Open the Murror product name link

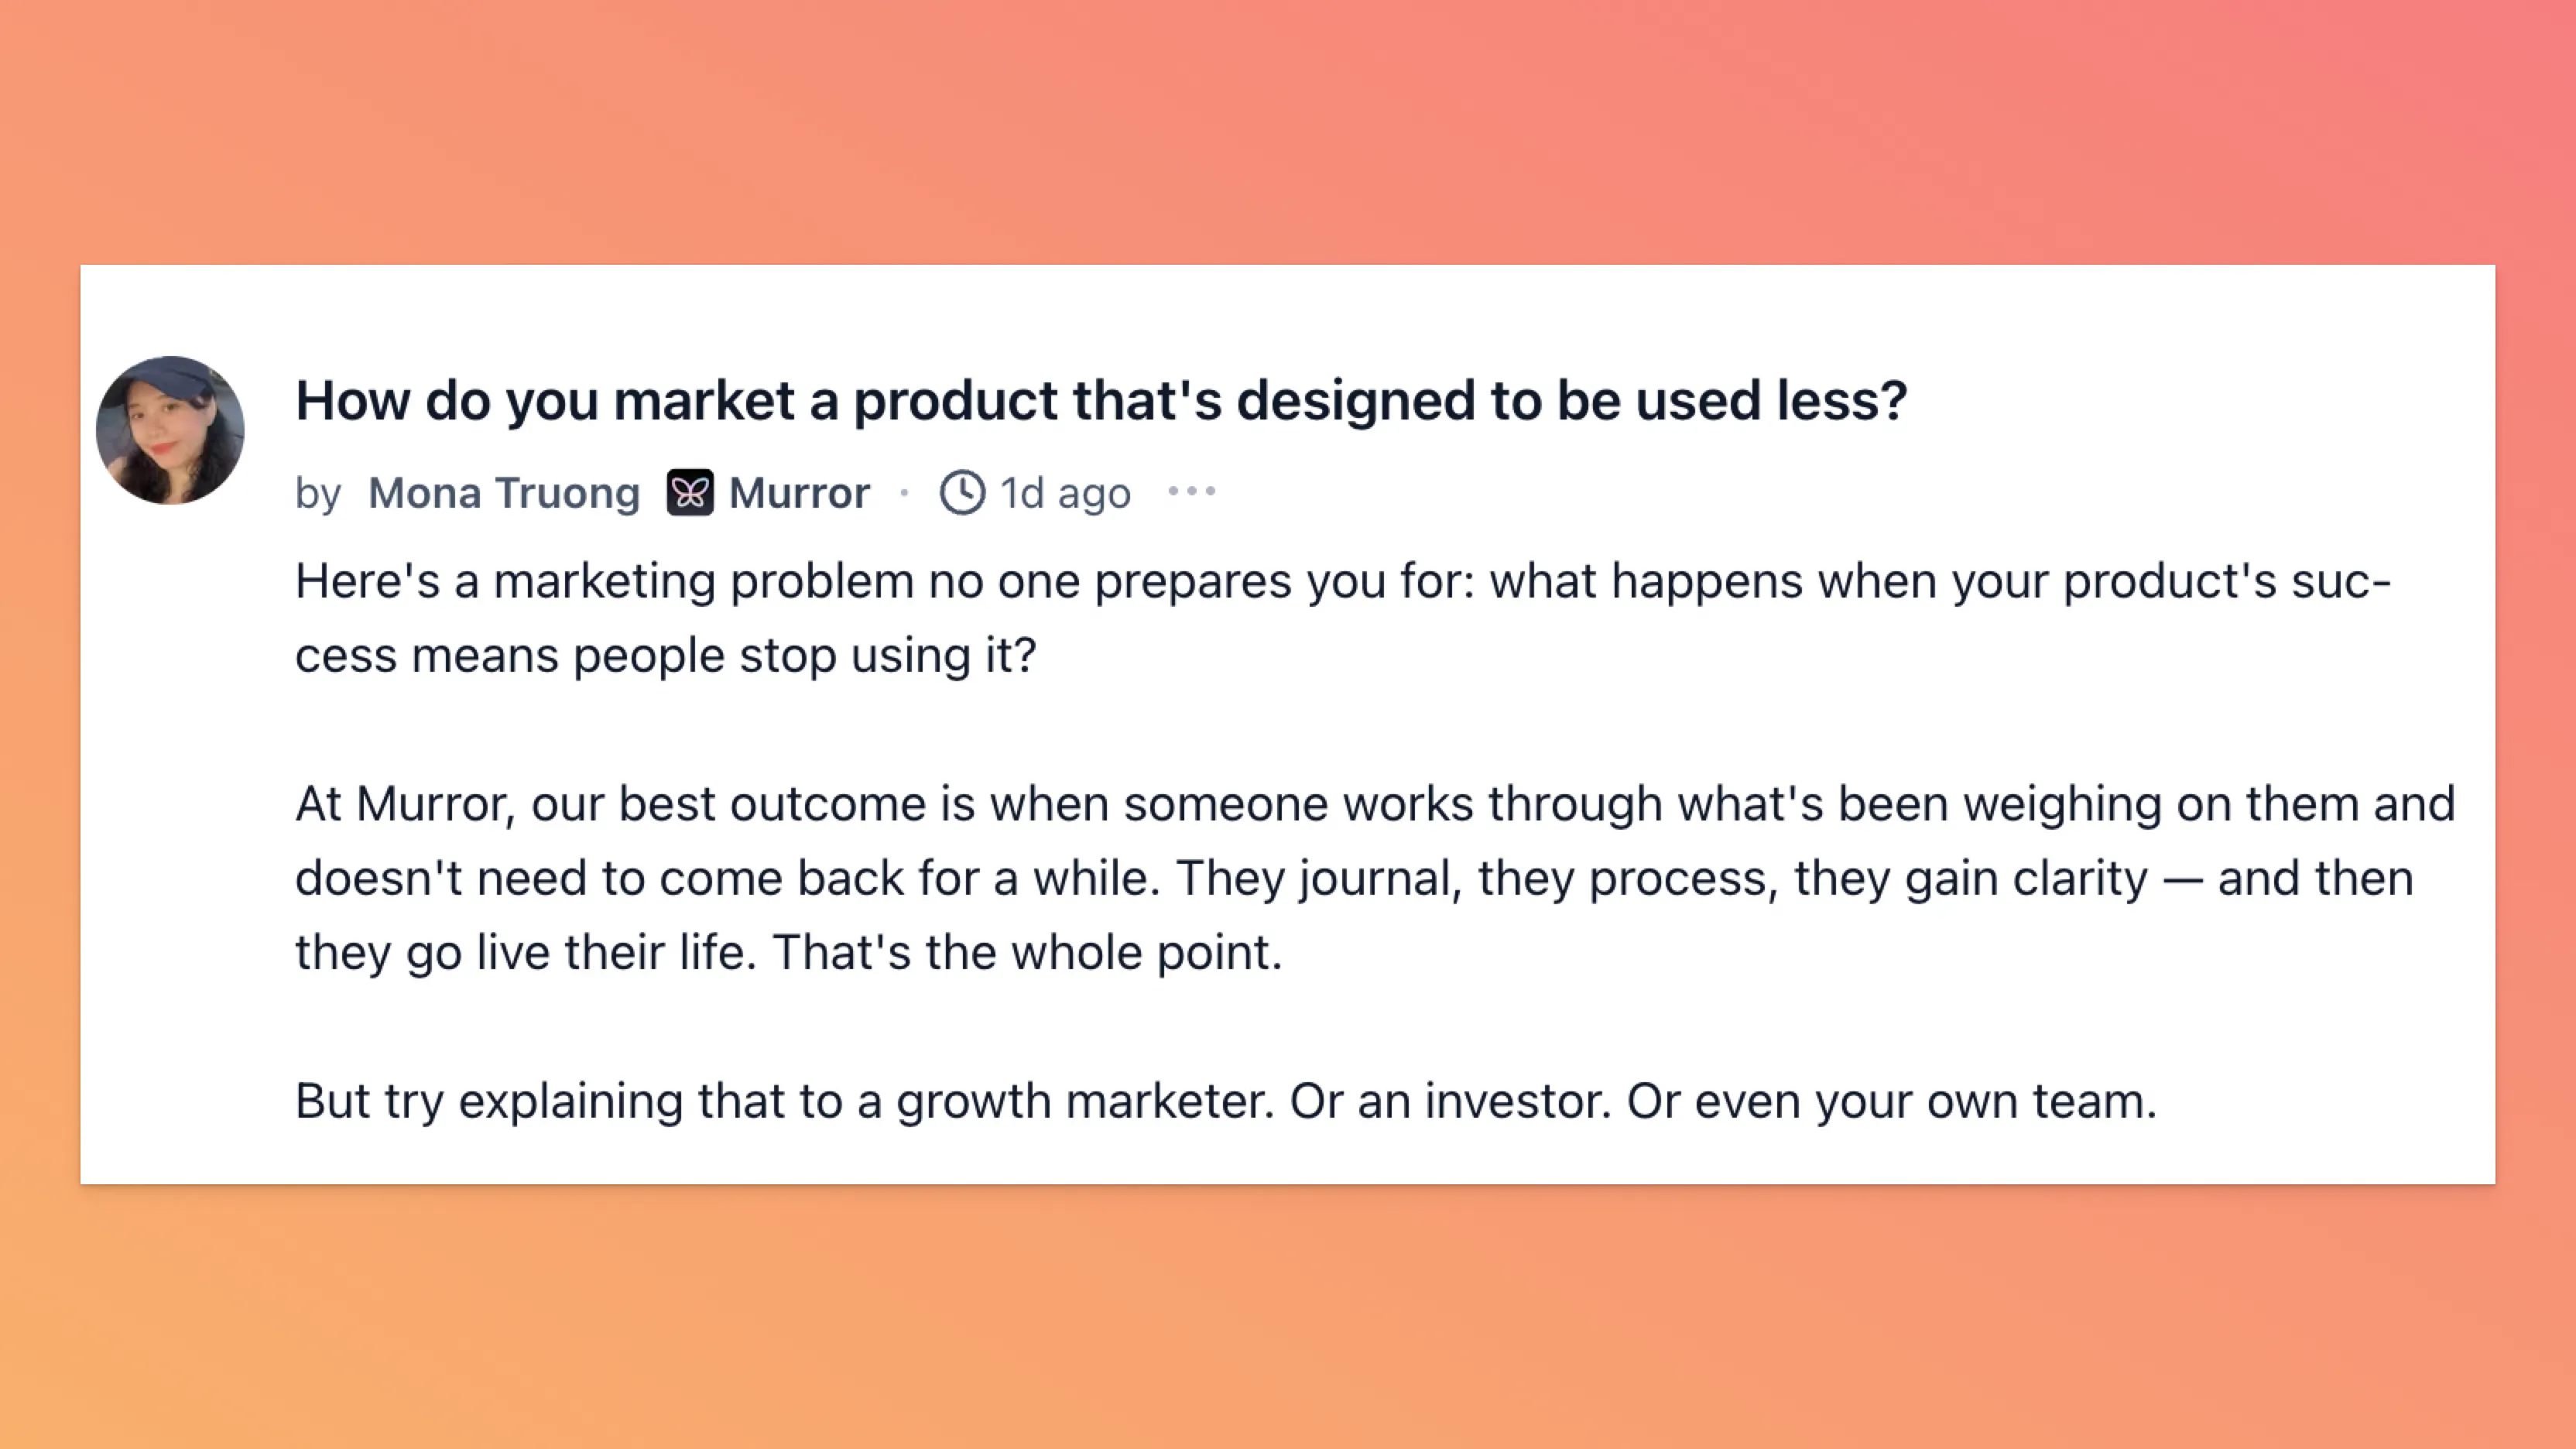(x=799, y=493)
